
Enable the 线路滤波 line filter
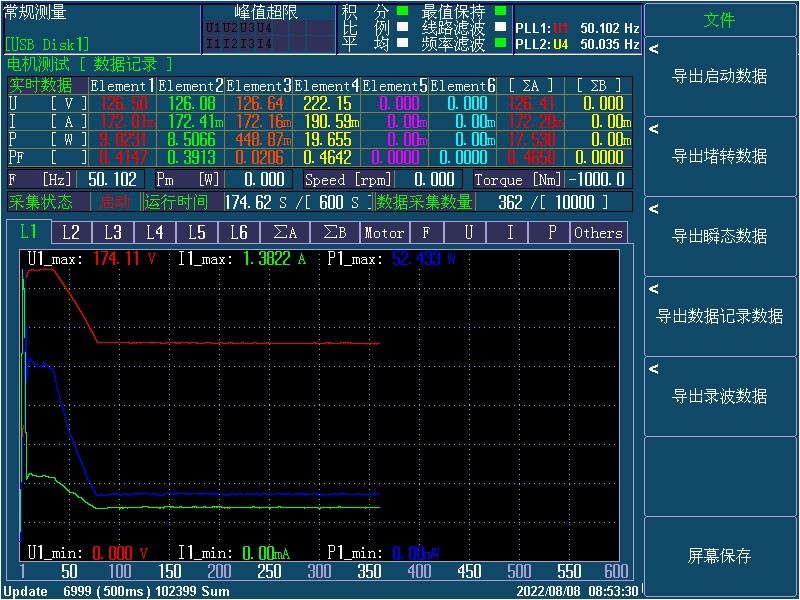point(501,28)
